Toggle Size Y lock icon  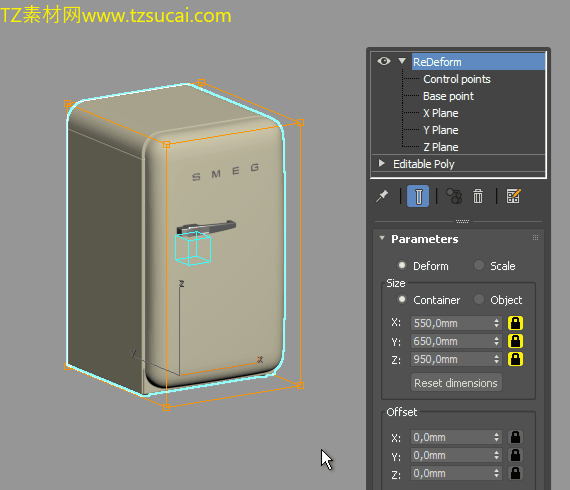click(515, 341)
